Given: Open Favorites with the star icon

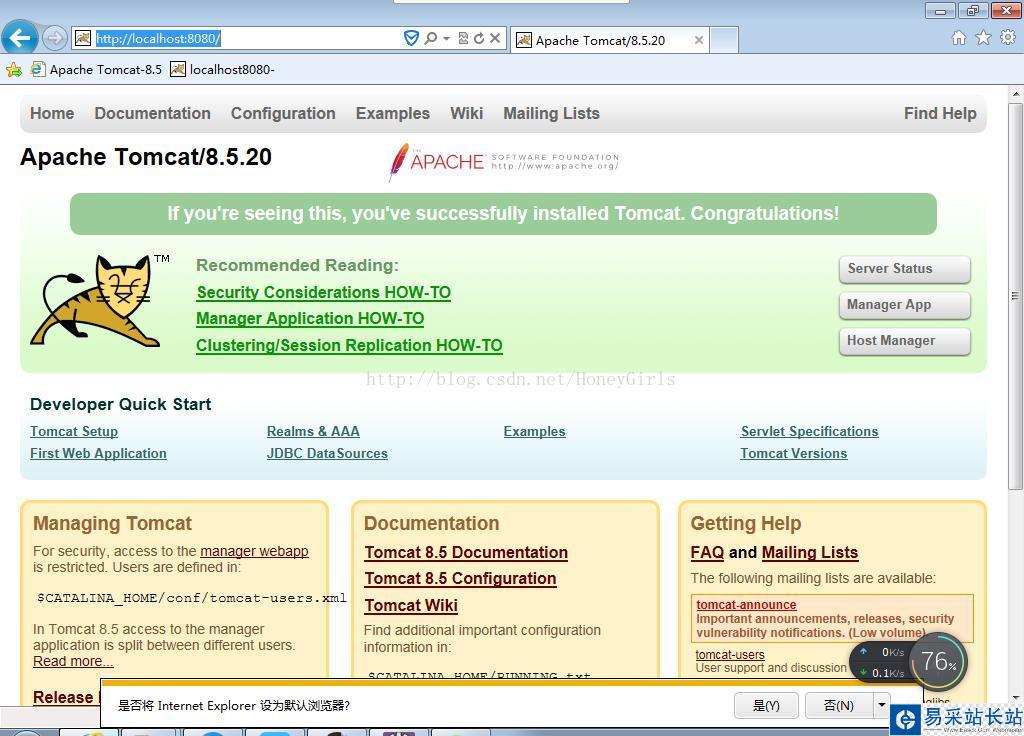Looking at the screenshot, I should pos(983,38).
